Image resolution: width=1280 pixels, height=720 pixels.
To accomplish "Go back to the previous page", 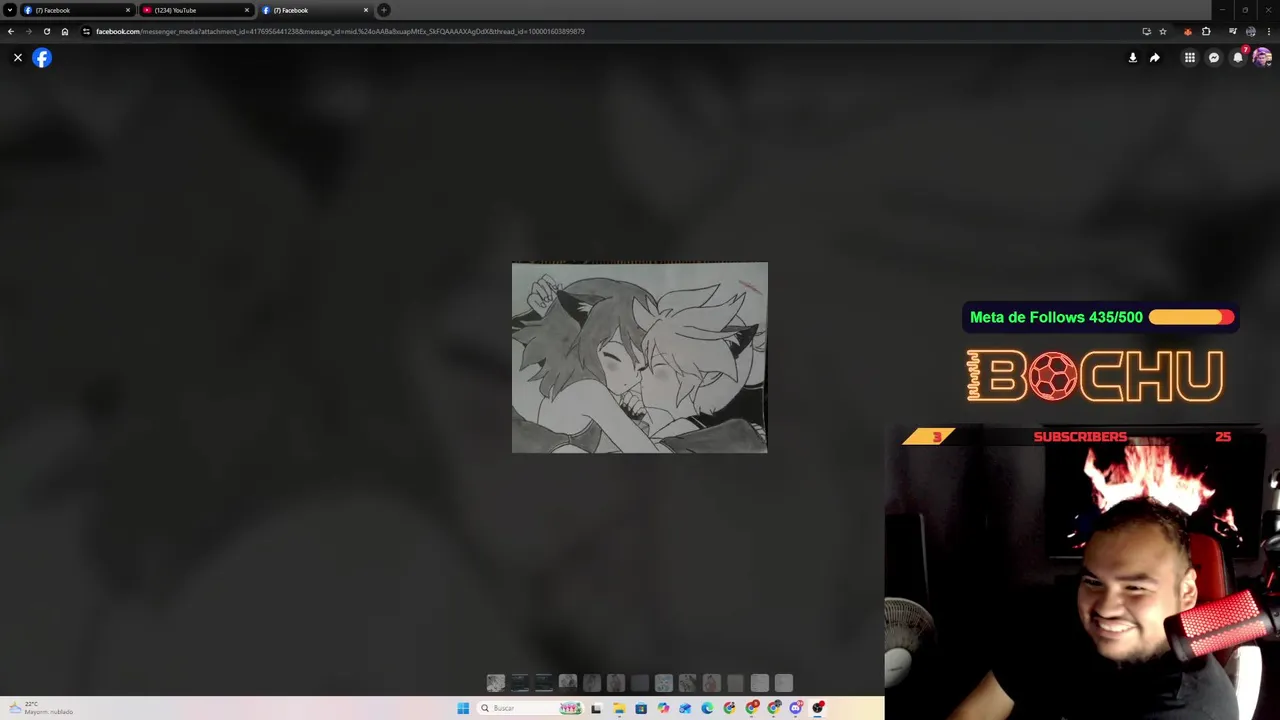I will [x=11, y=31].
